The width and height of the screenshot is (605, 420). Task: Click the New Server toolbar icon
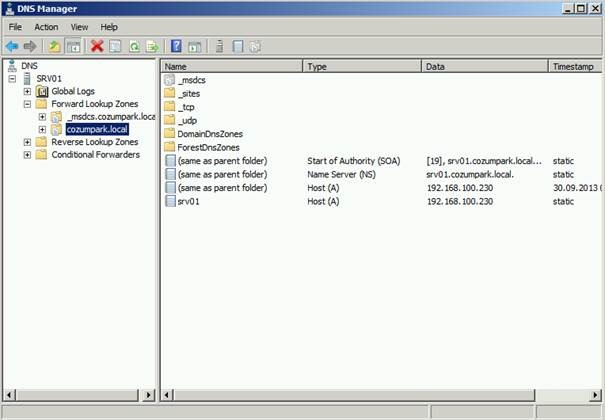(220, 47)
